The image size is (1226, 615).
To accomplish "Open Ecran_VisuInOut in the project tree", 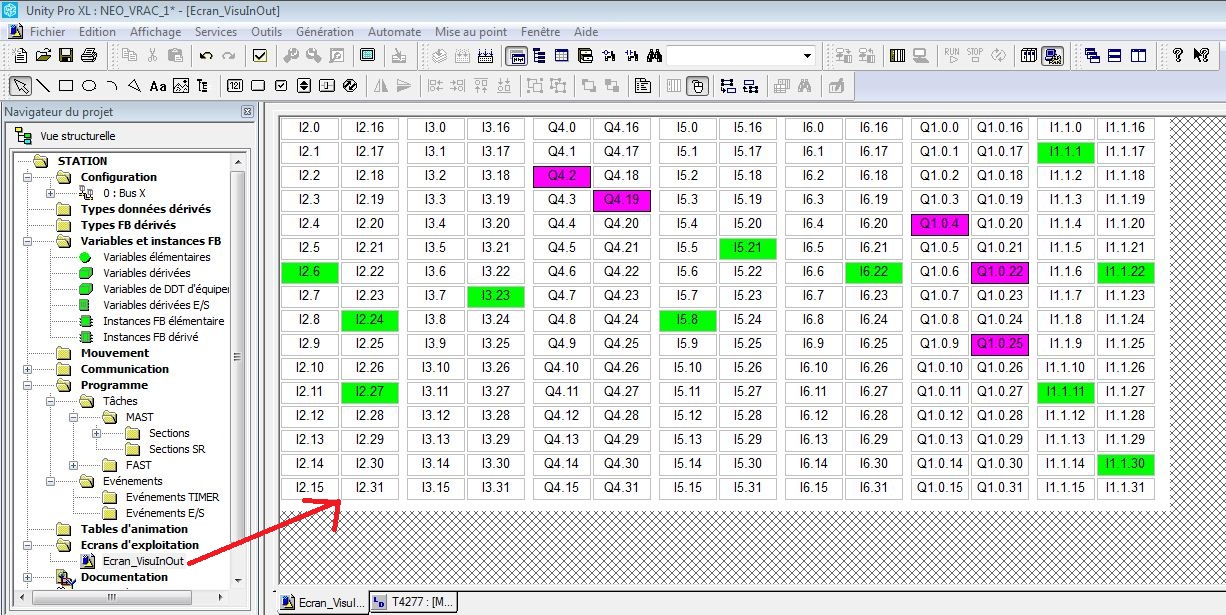I will [x=142, y=561].
